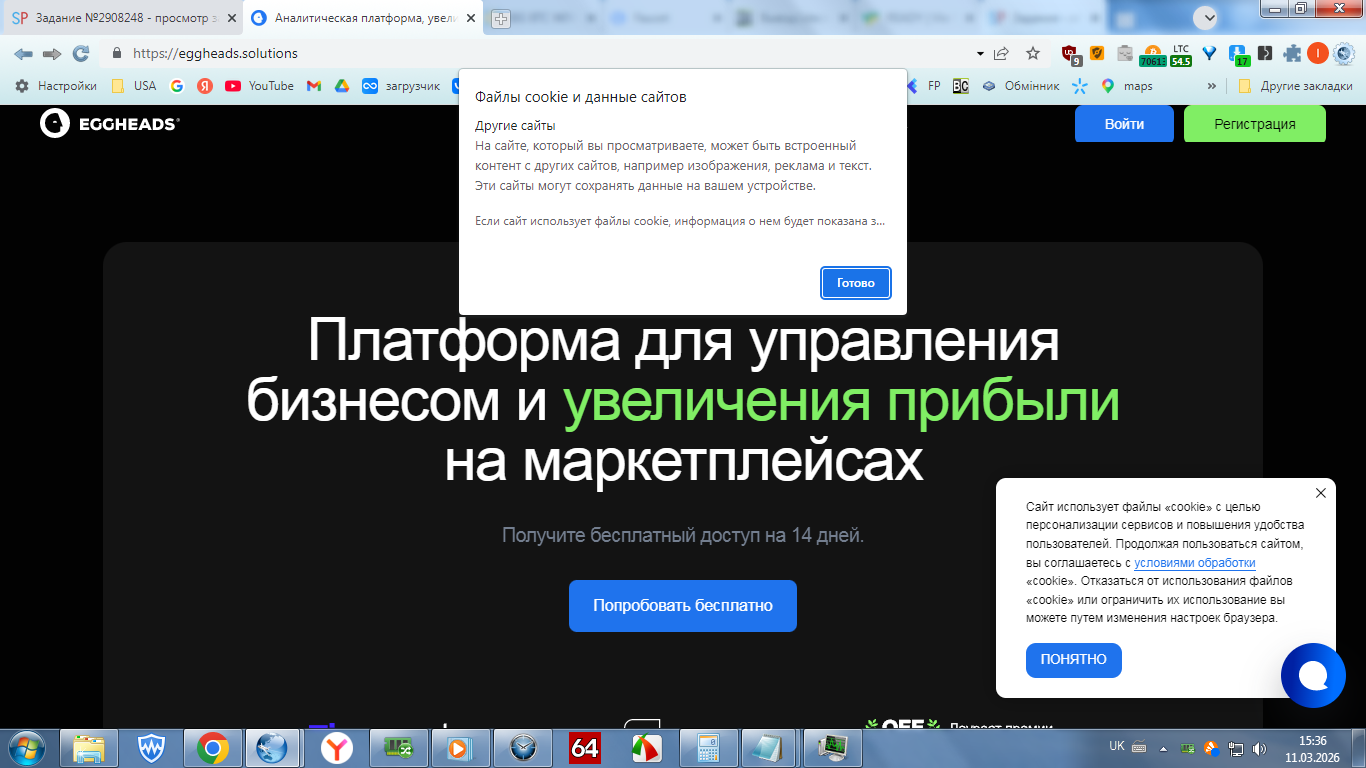Click the EGGHEADS logo
This screenshot has height=768, width=1366.
tap(110, 123)
